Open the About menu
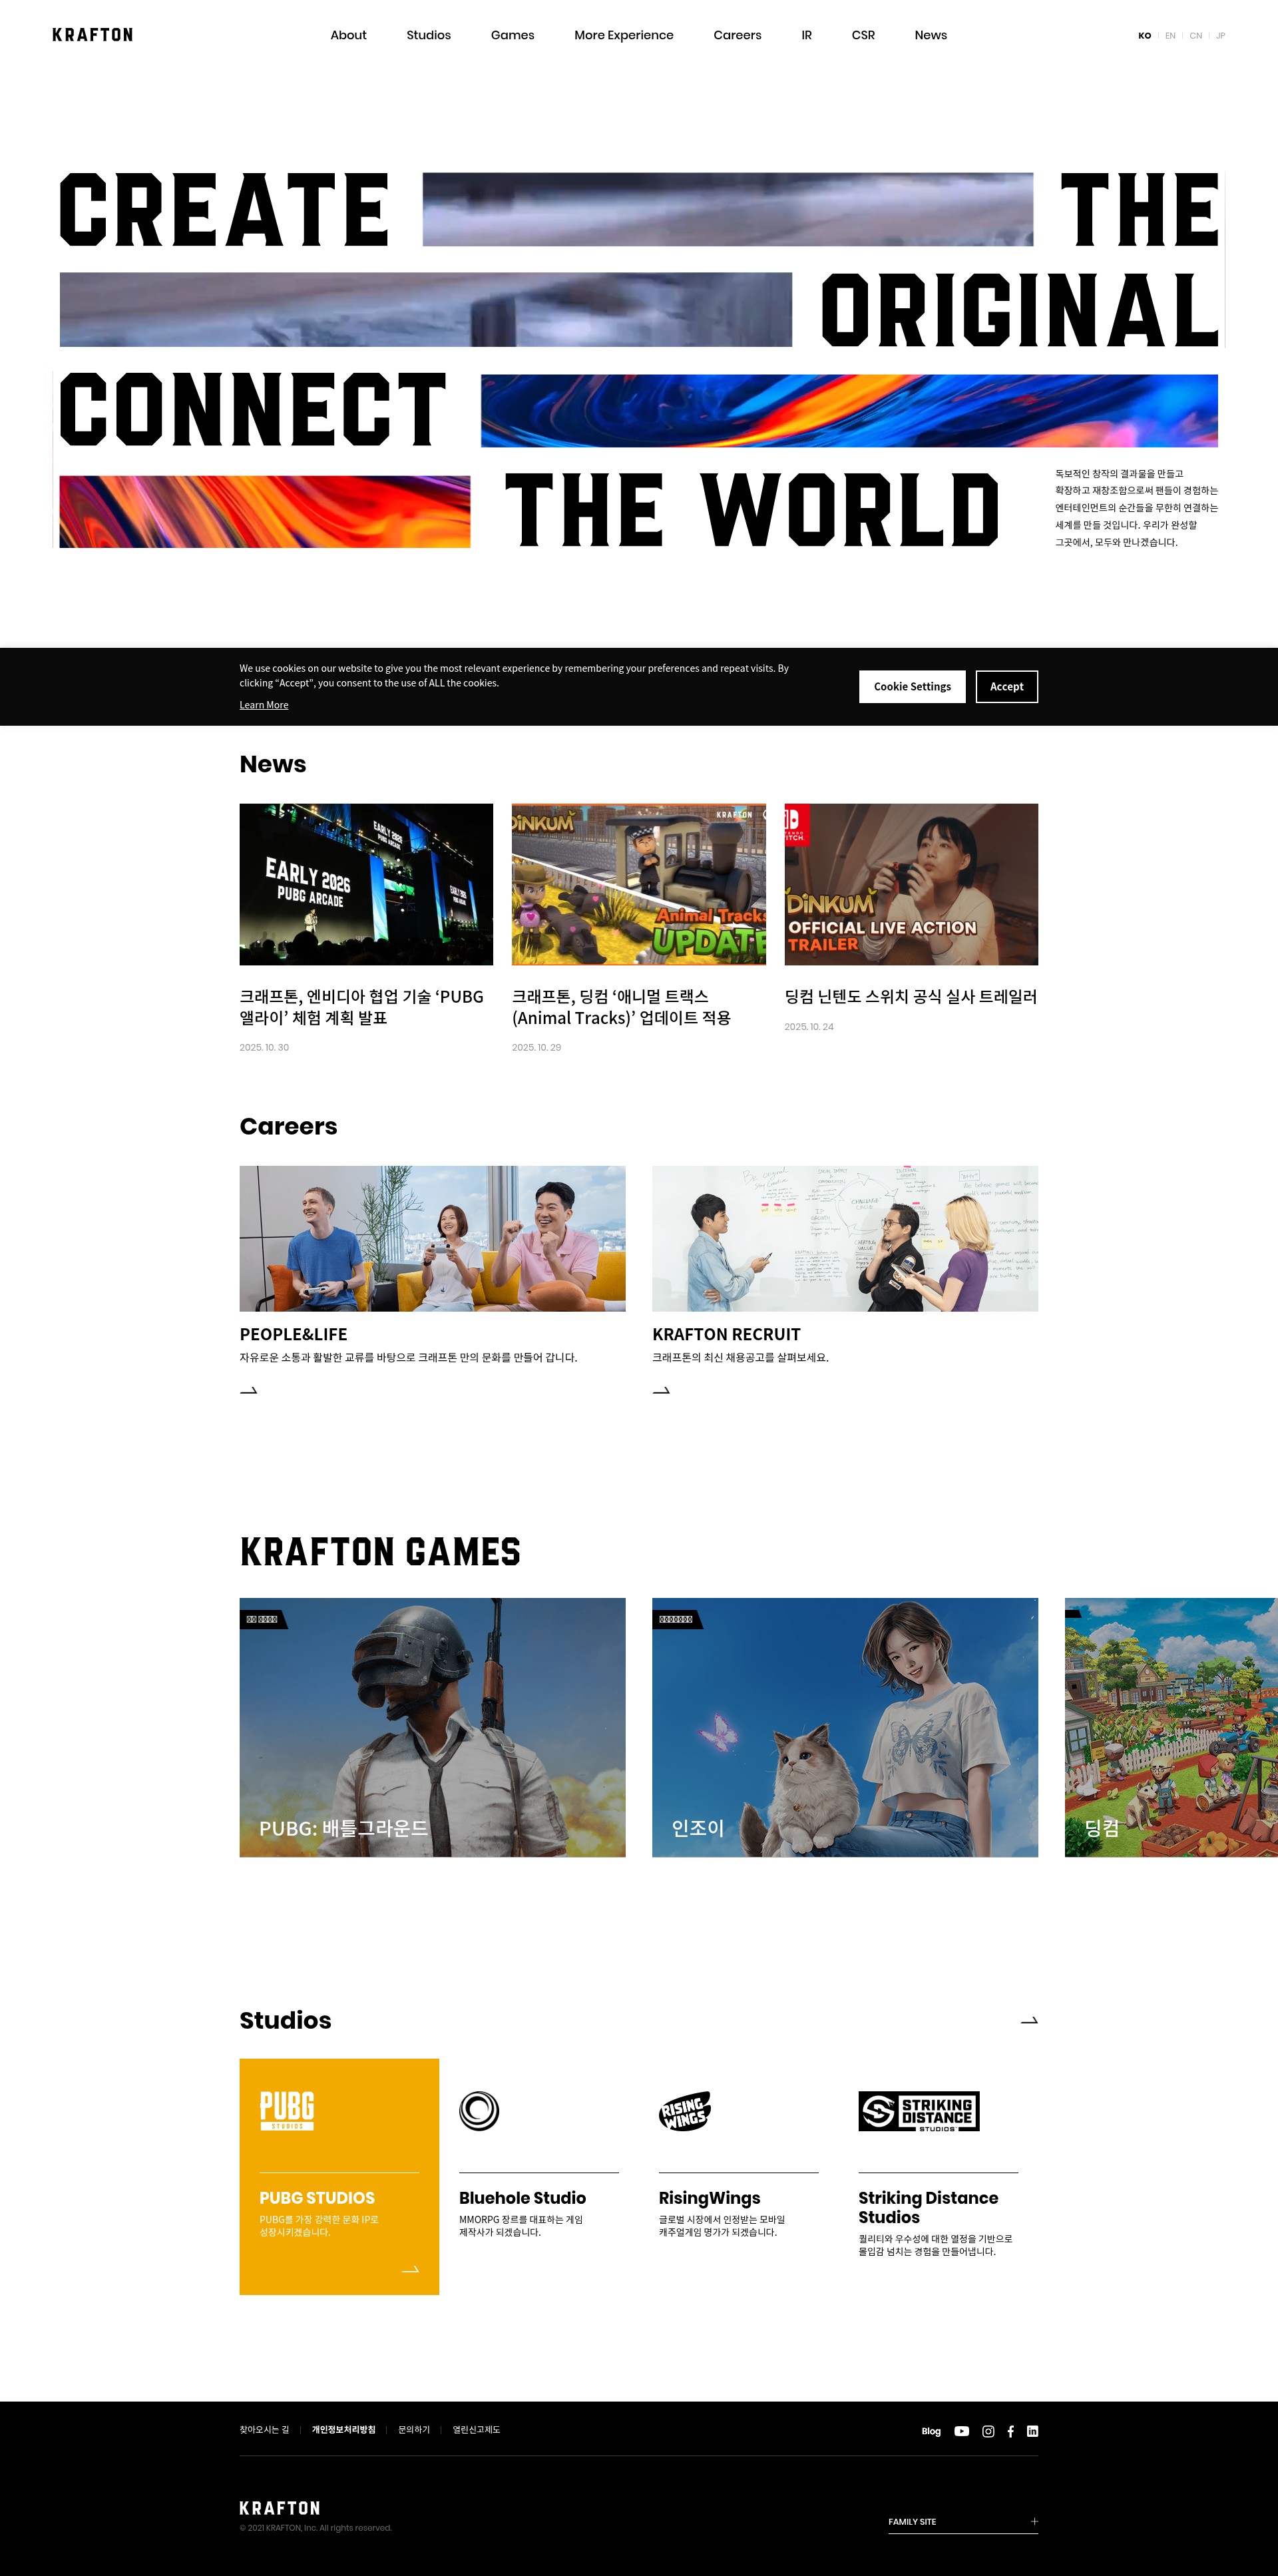 coord(348,35)
